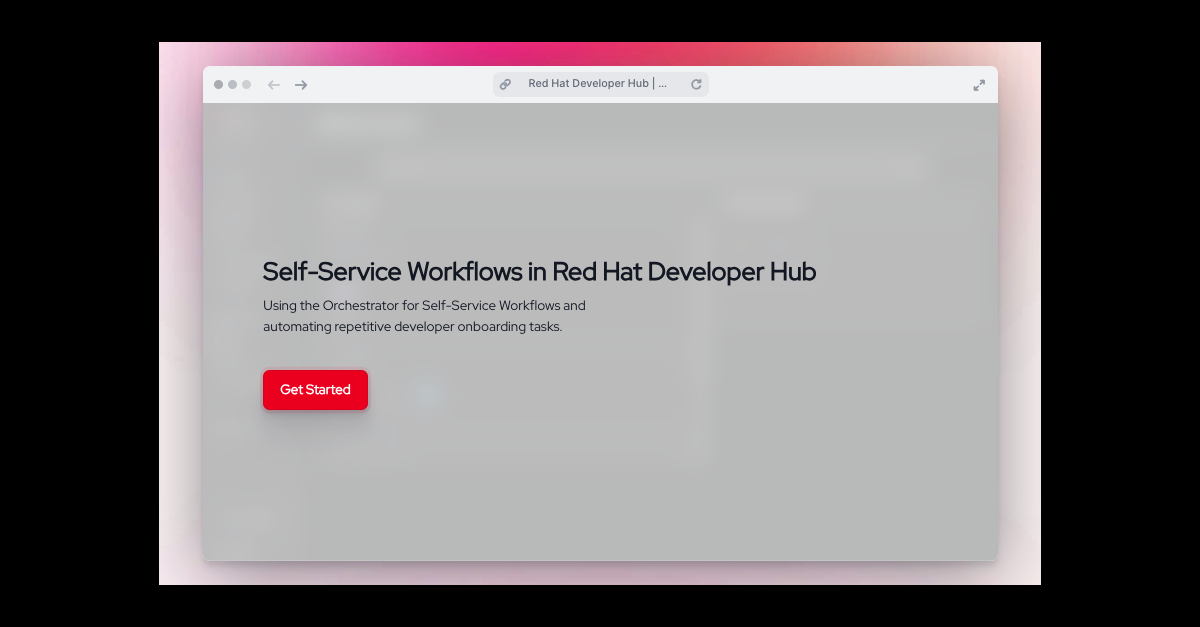1200x627 pixels.
Task: Click the pink gradient frame above the window
Action: 600,53
